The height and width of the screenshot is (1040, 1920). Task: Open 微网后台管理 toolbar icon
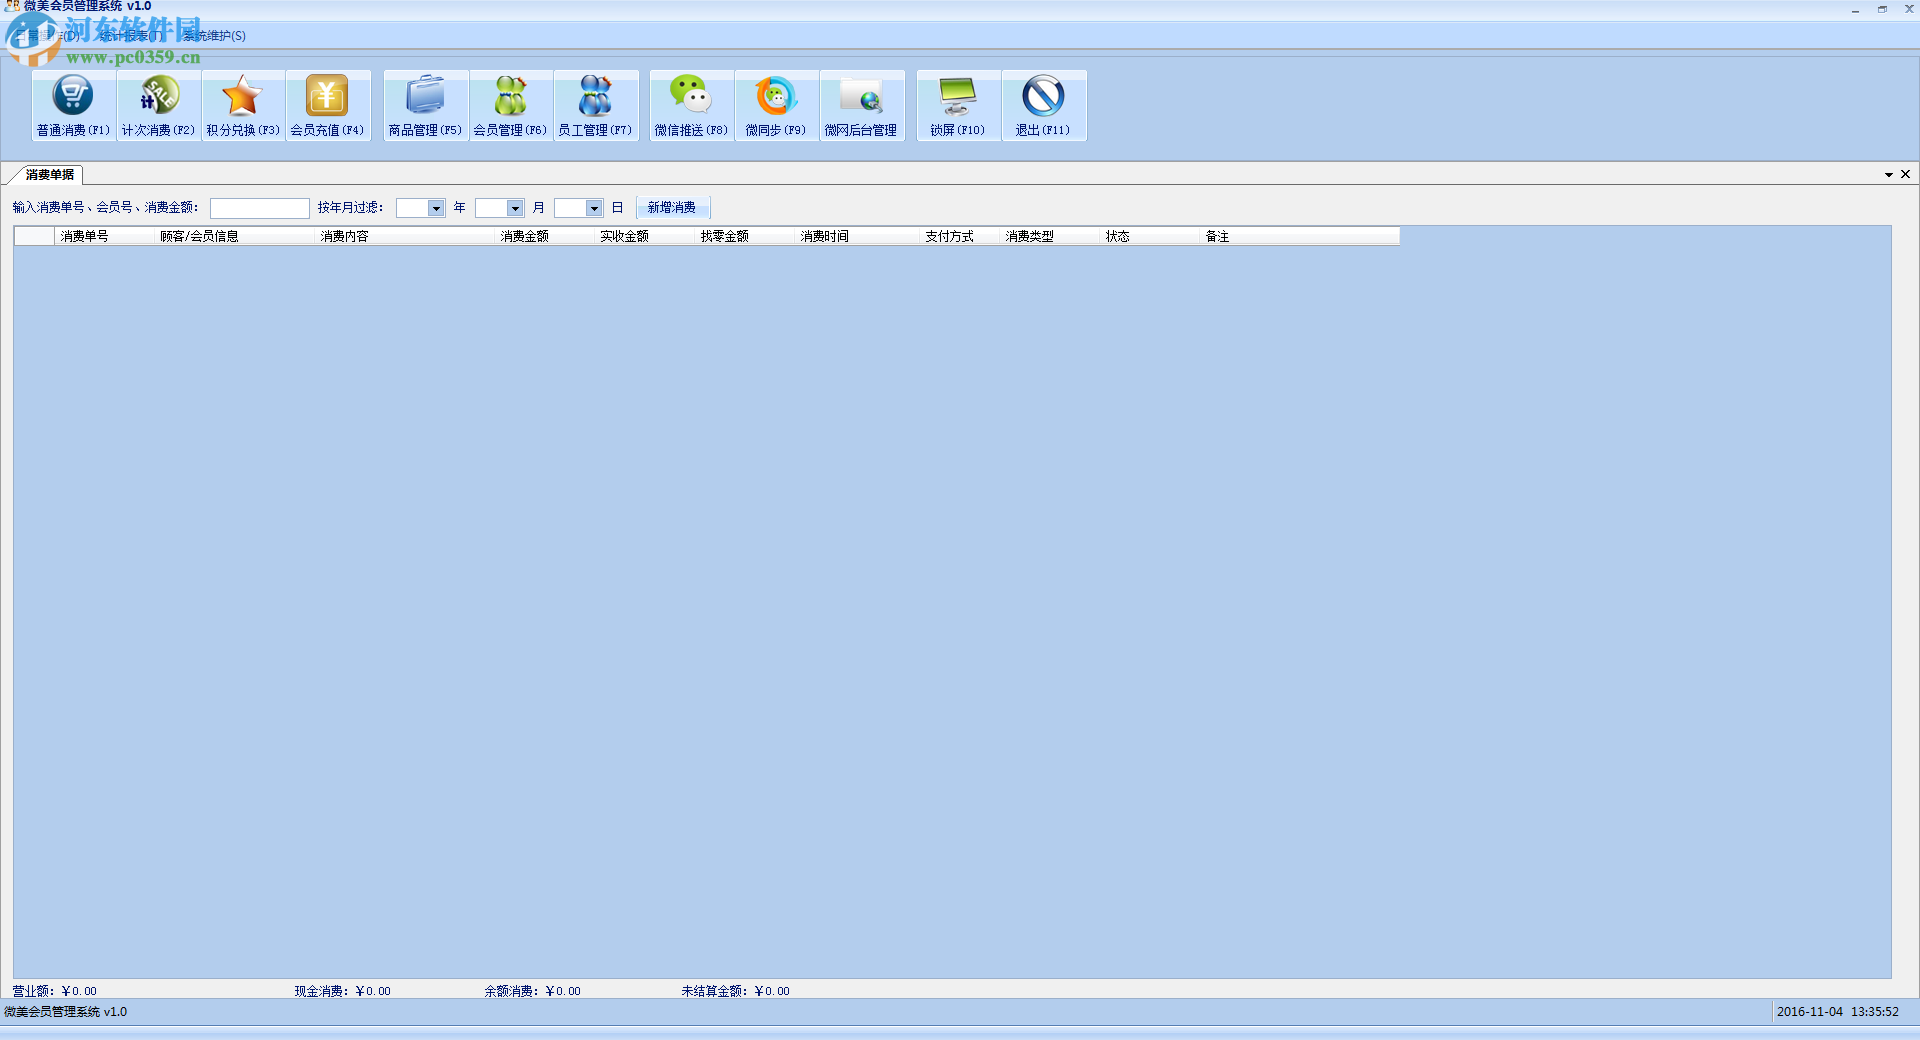pyautogui.click(x=861, y=105)
